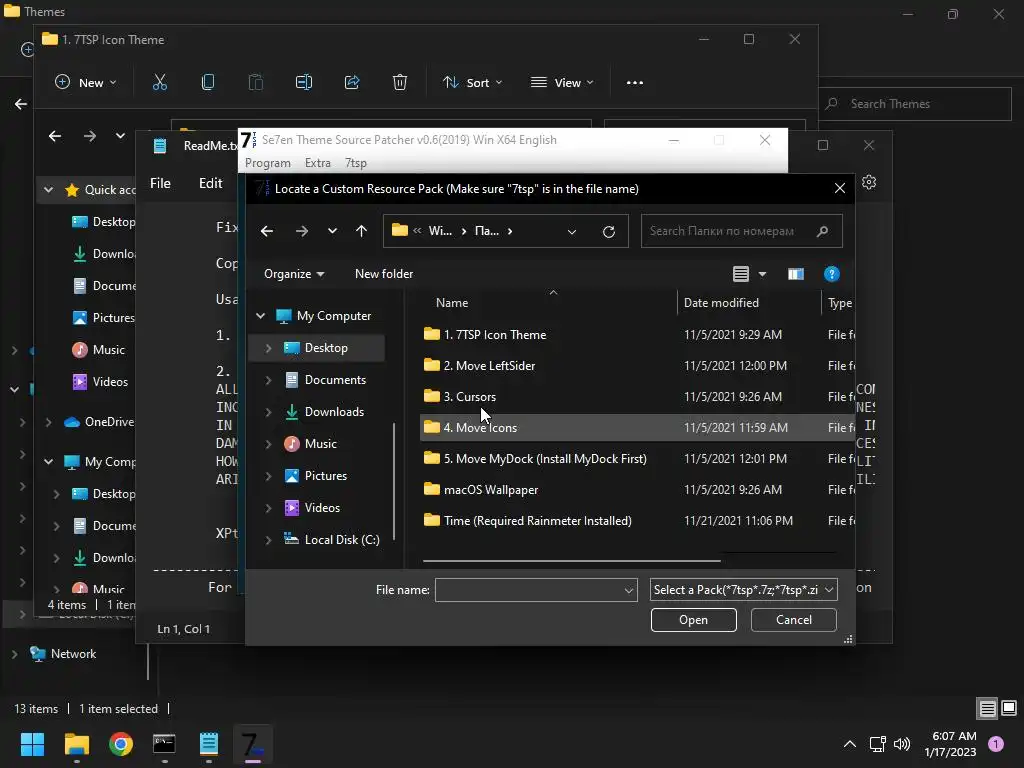Click the Share icon in Explorer toolbar
The height and width of the screenshot is (768, 1024).
(x=352, y=82)
